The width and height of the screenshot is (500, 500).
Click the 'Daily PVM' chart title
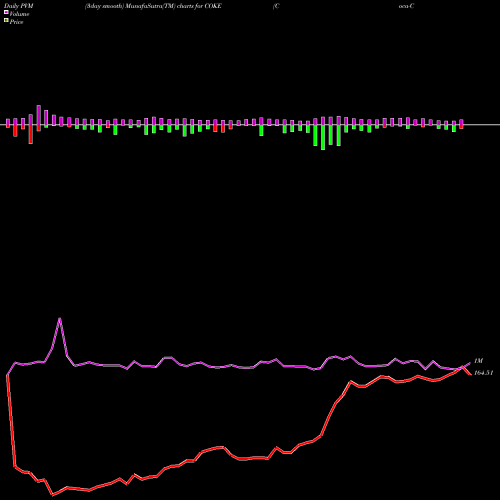[x=19, y=6]
